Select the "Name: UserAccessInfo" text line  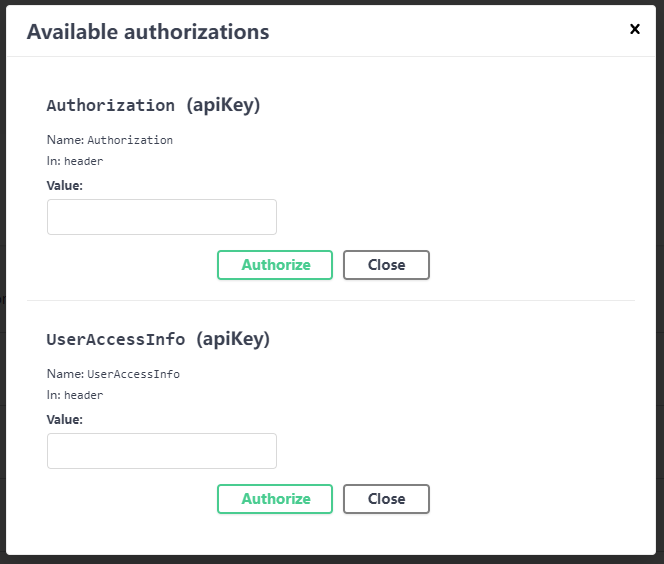pyautogui.click(x=113, y=374)
